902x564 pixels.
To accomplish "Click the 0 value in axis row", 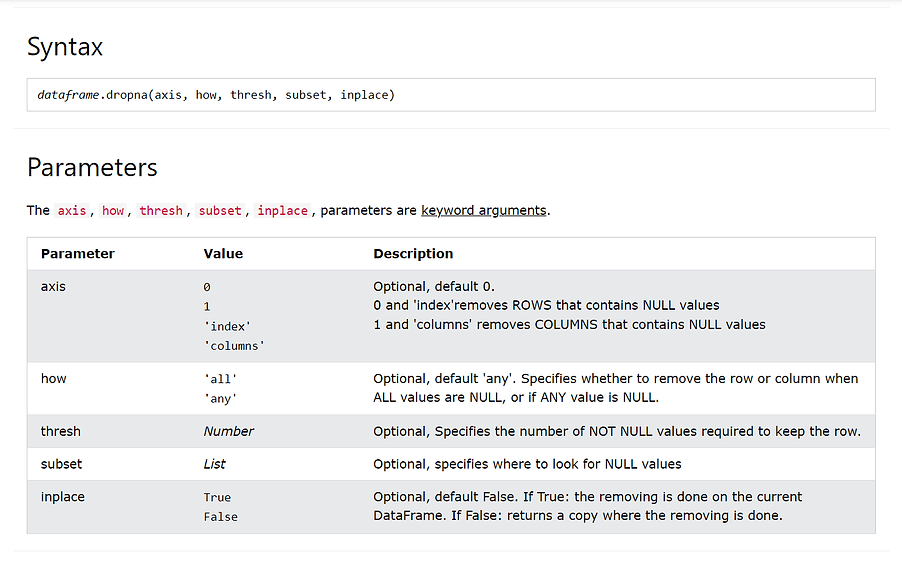I will pos(207,287).
